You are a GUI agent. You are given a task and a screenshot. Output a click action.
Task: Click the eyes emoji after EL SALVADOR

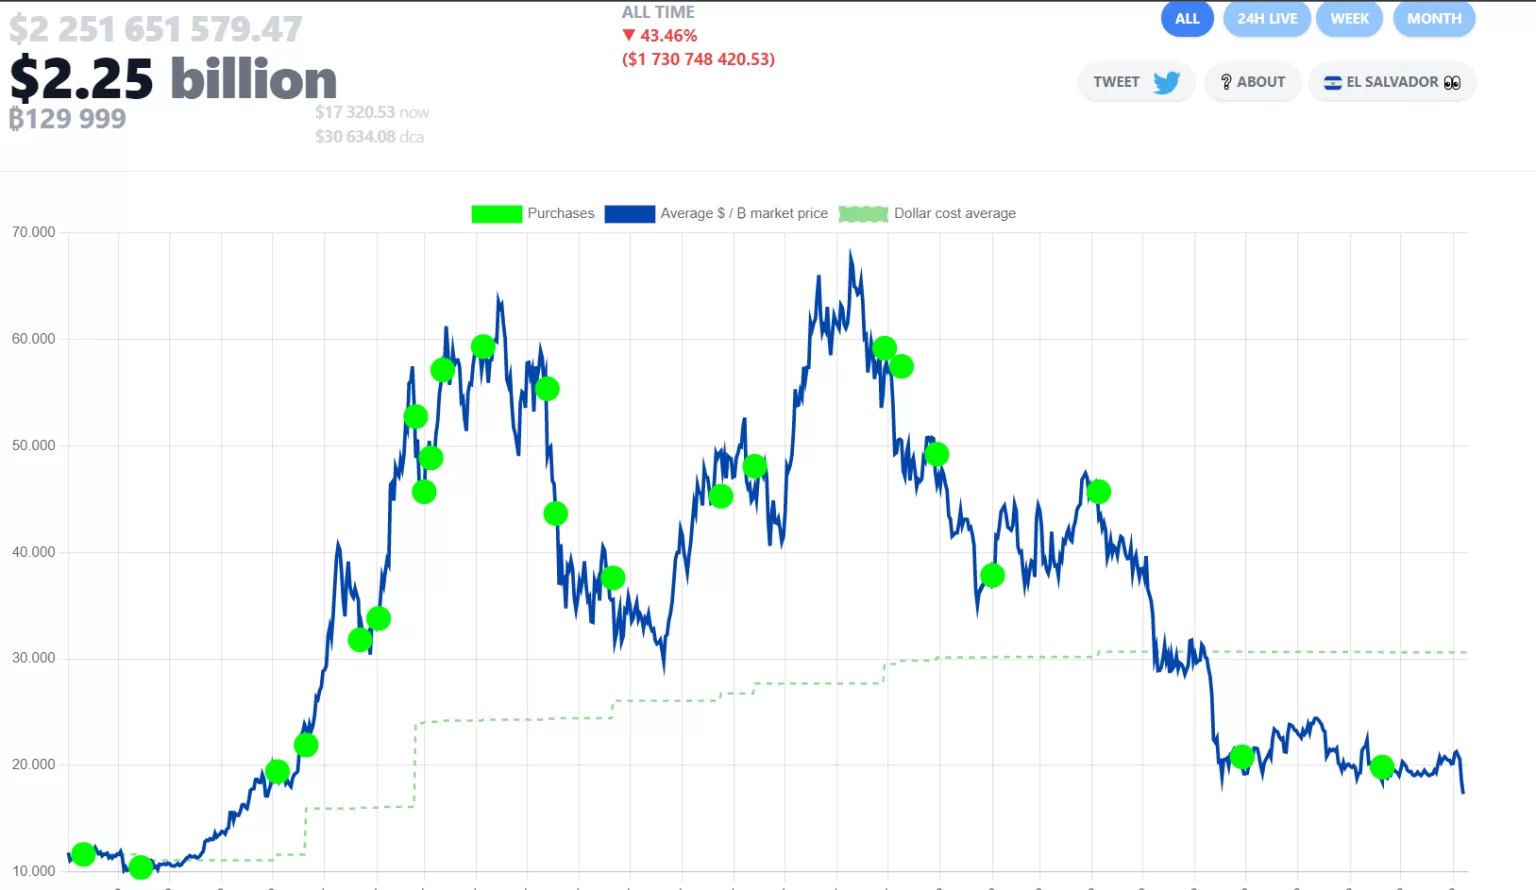1452,83
